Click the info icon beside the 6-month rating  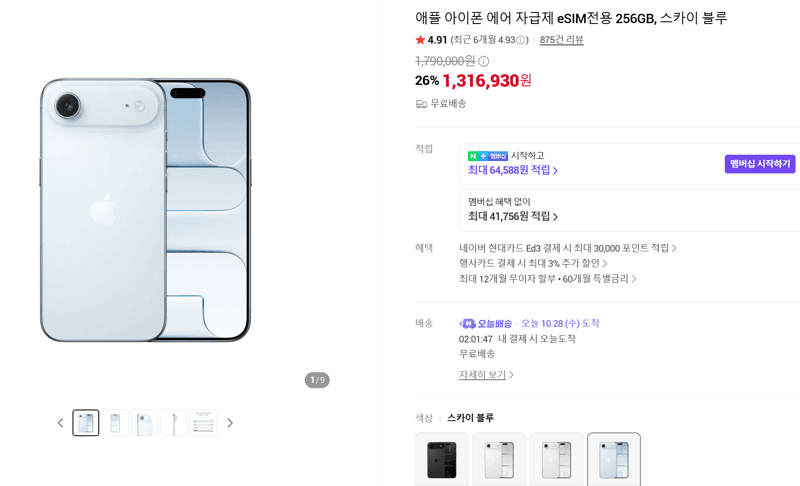click(520, 40)
